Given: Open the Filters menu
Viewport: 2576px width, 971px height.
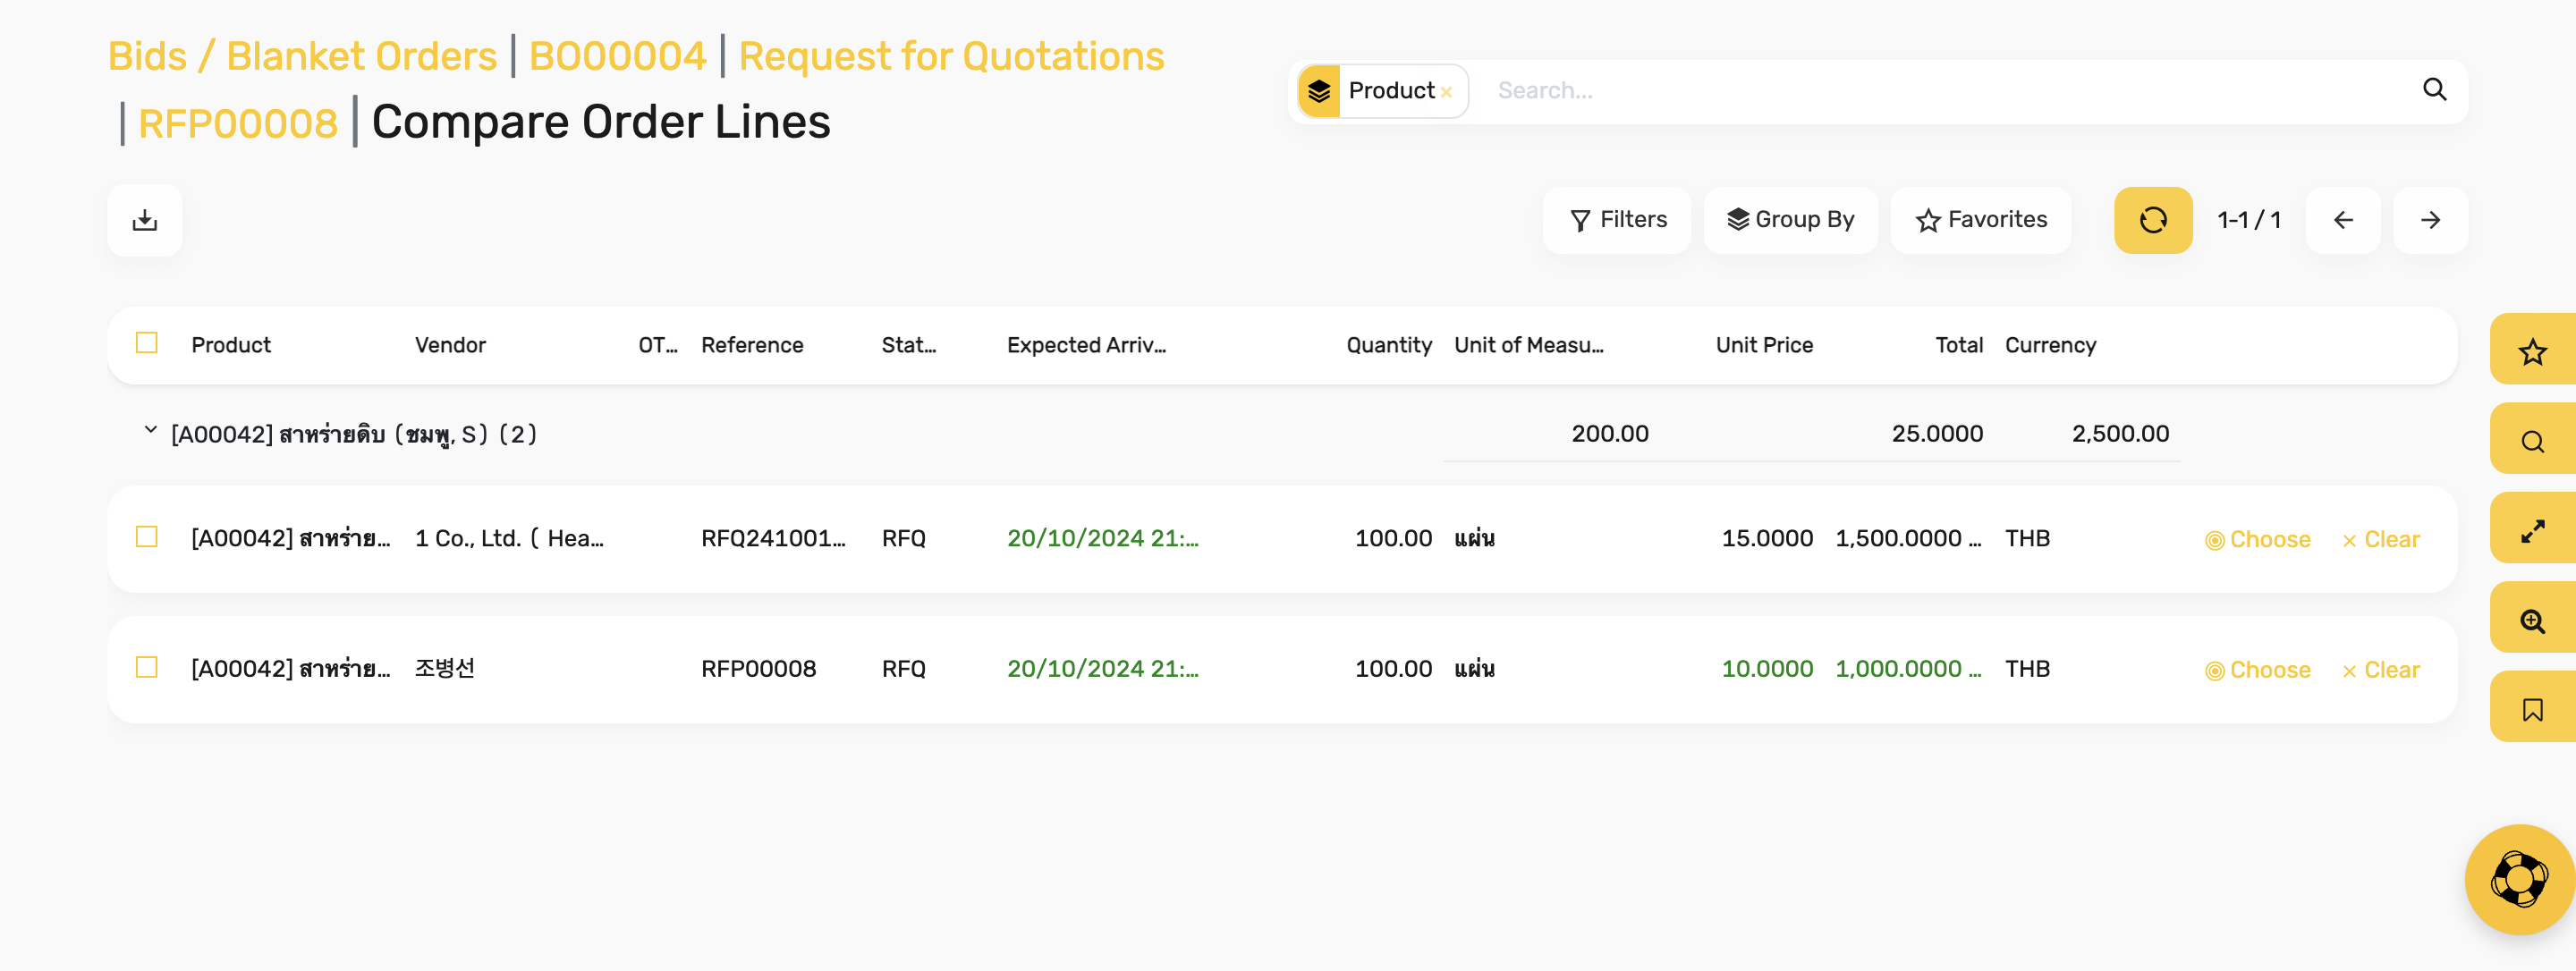Looking at the screenshot, I should (x=1617, y=220).
